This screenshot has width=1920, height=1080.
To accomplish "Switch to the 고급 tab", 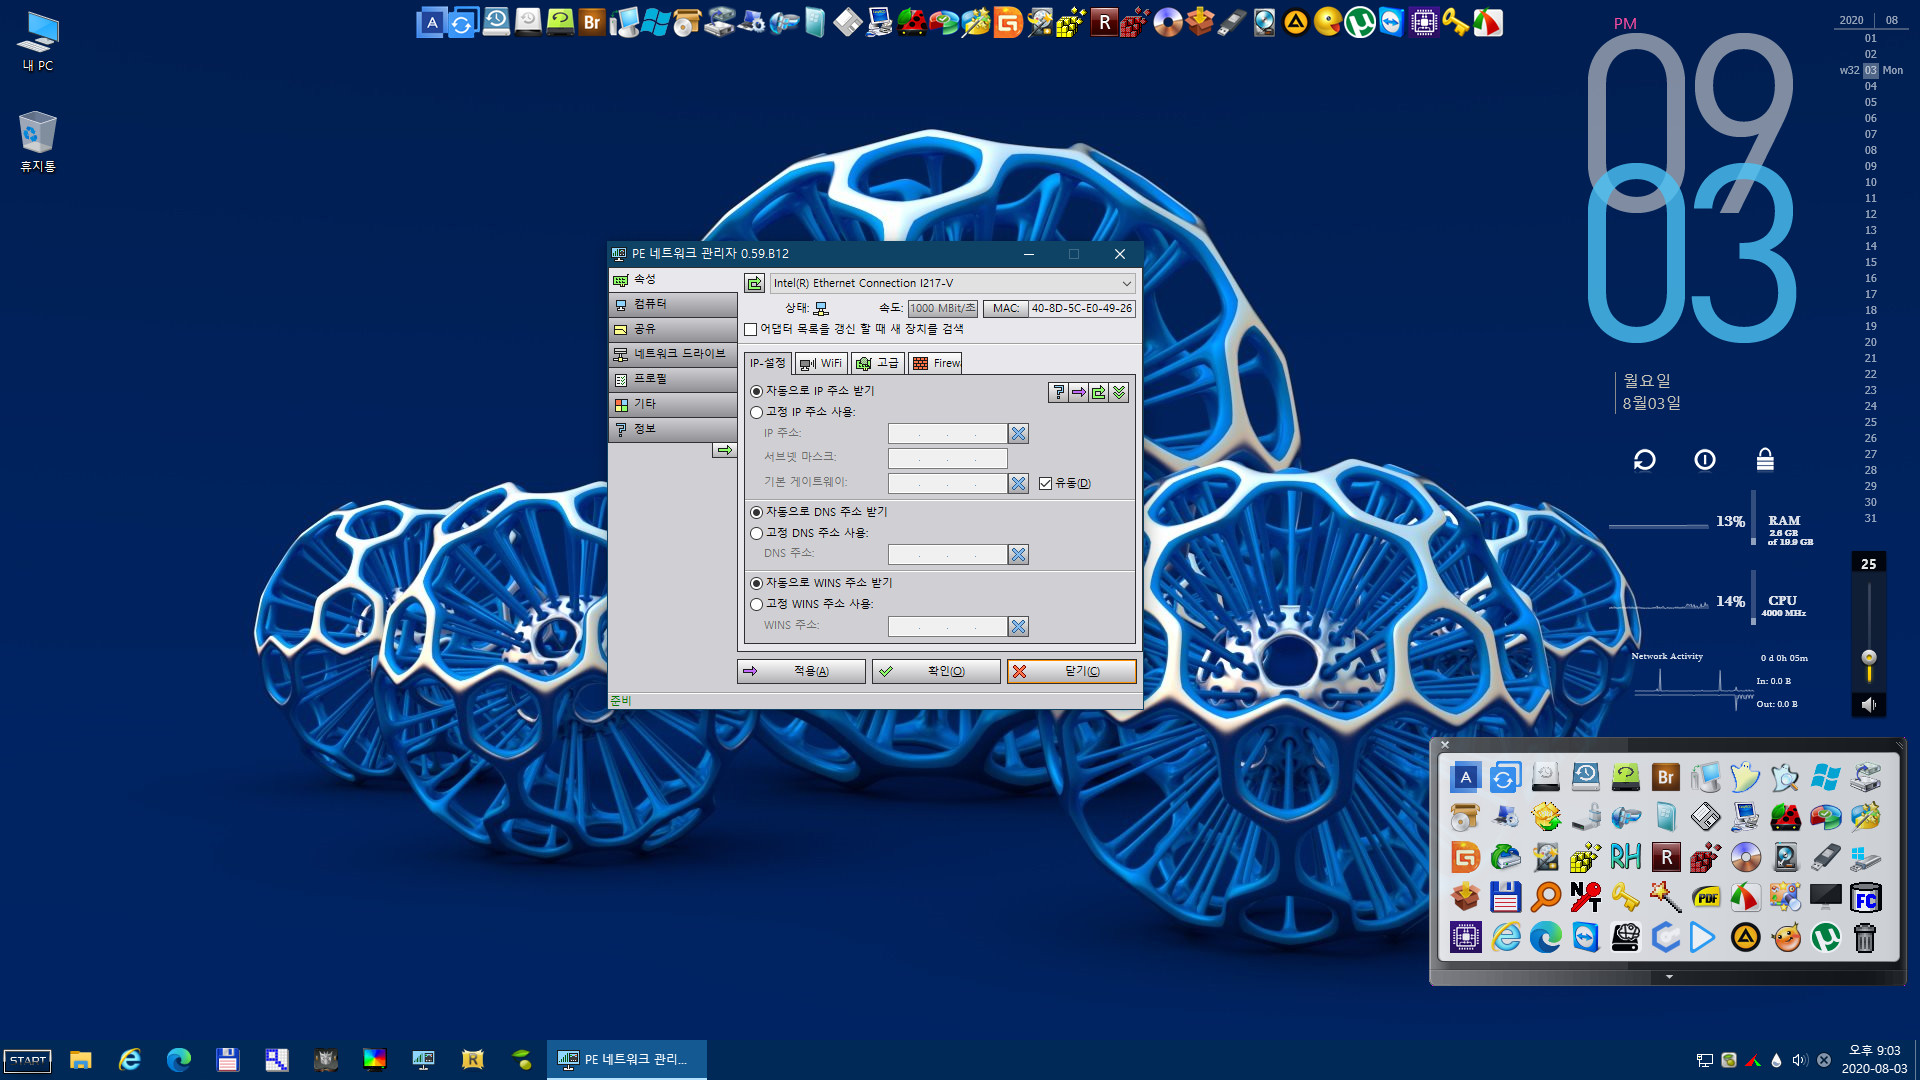I will coord(878,364).
